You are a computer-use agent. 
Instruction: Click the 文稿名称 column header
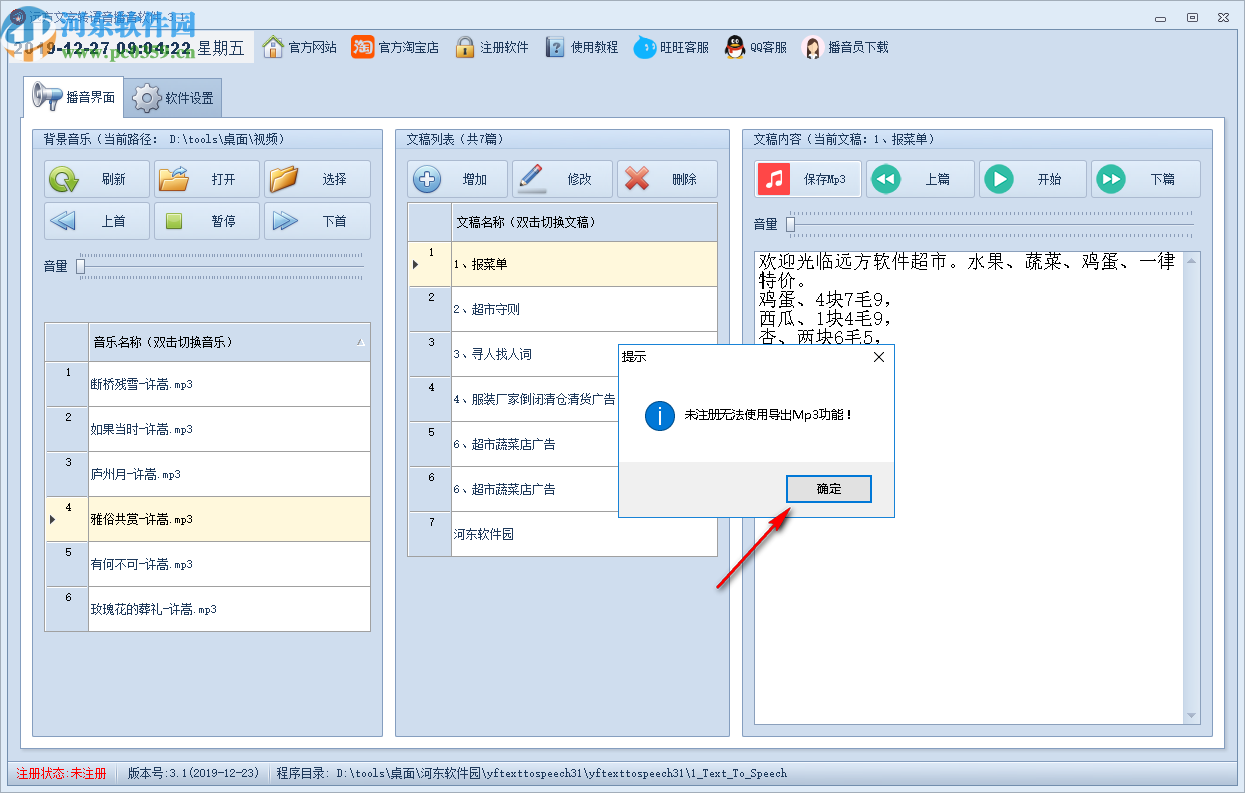tap(585, 222)
